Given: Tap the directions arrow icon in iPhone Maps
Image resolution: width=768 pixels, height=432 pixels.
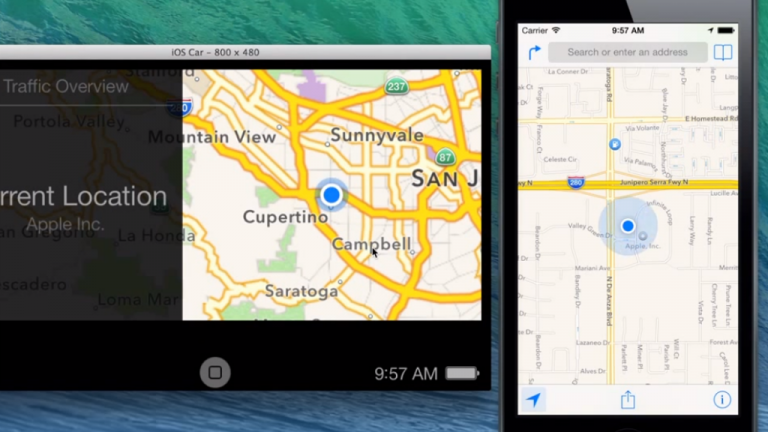Looking at the screenshot, I should [534, 52].
